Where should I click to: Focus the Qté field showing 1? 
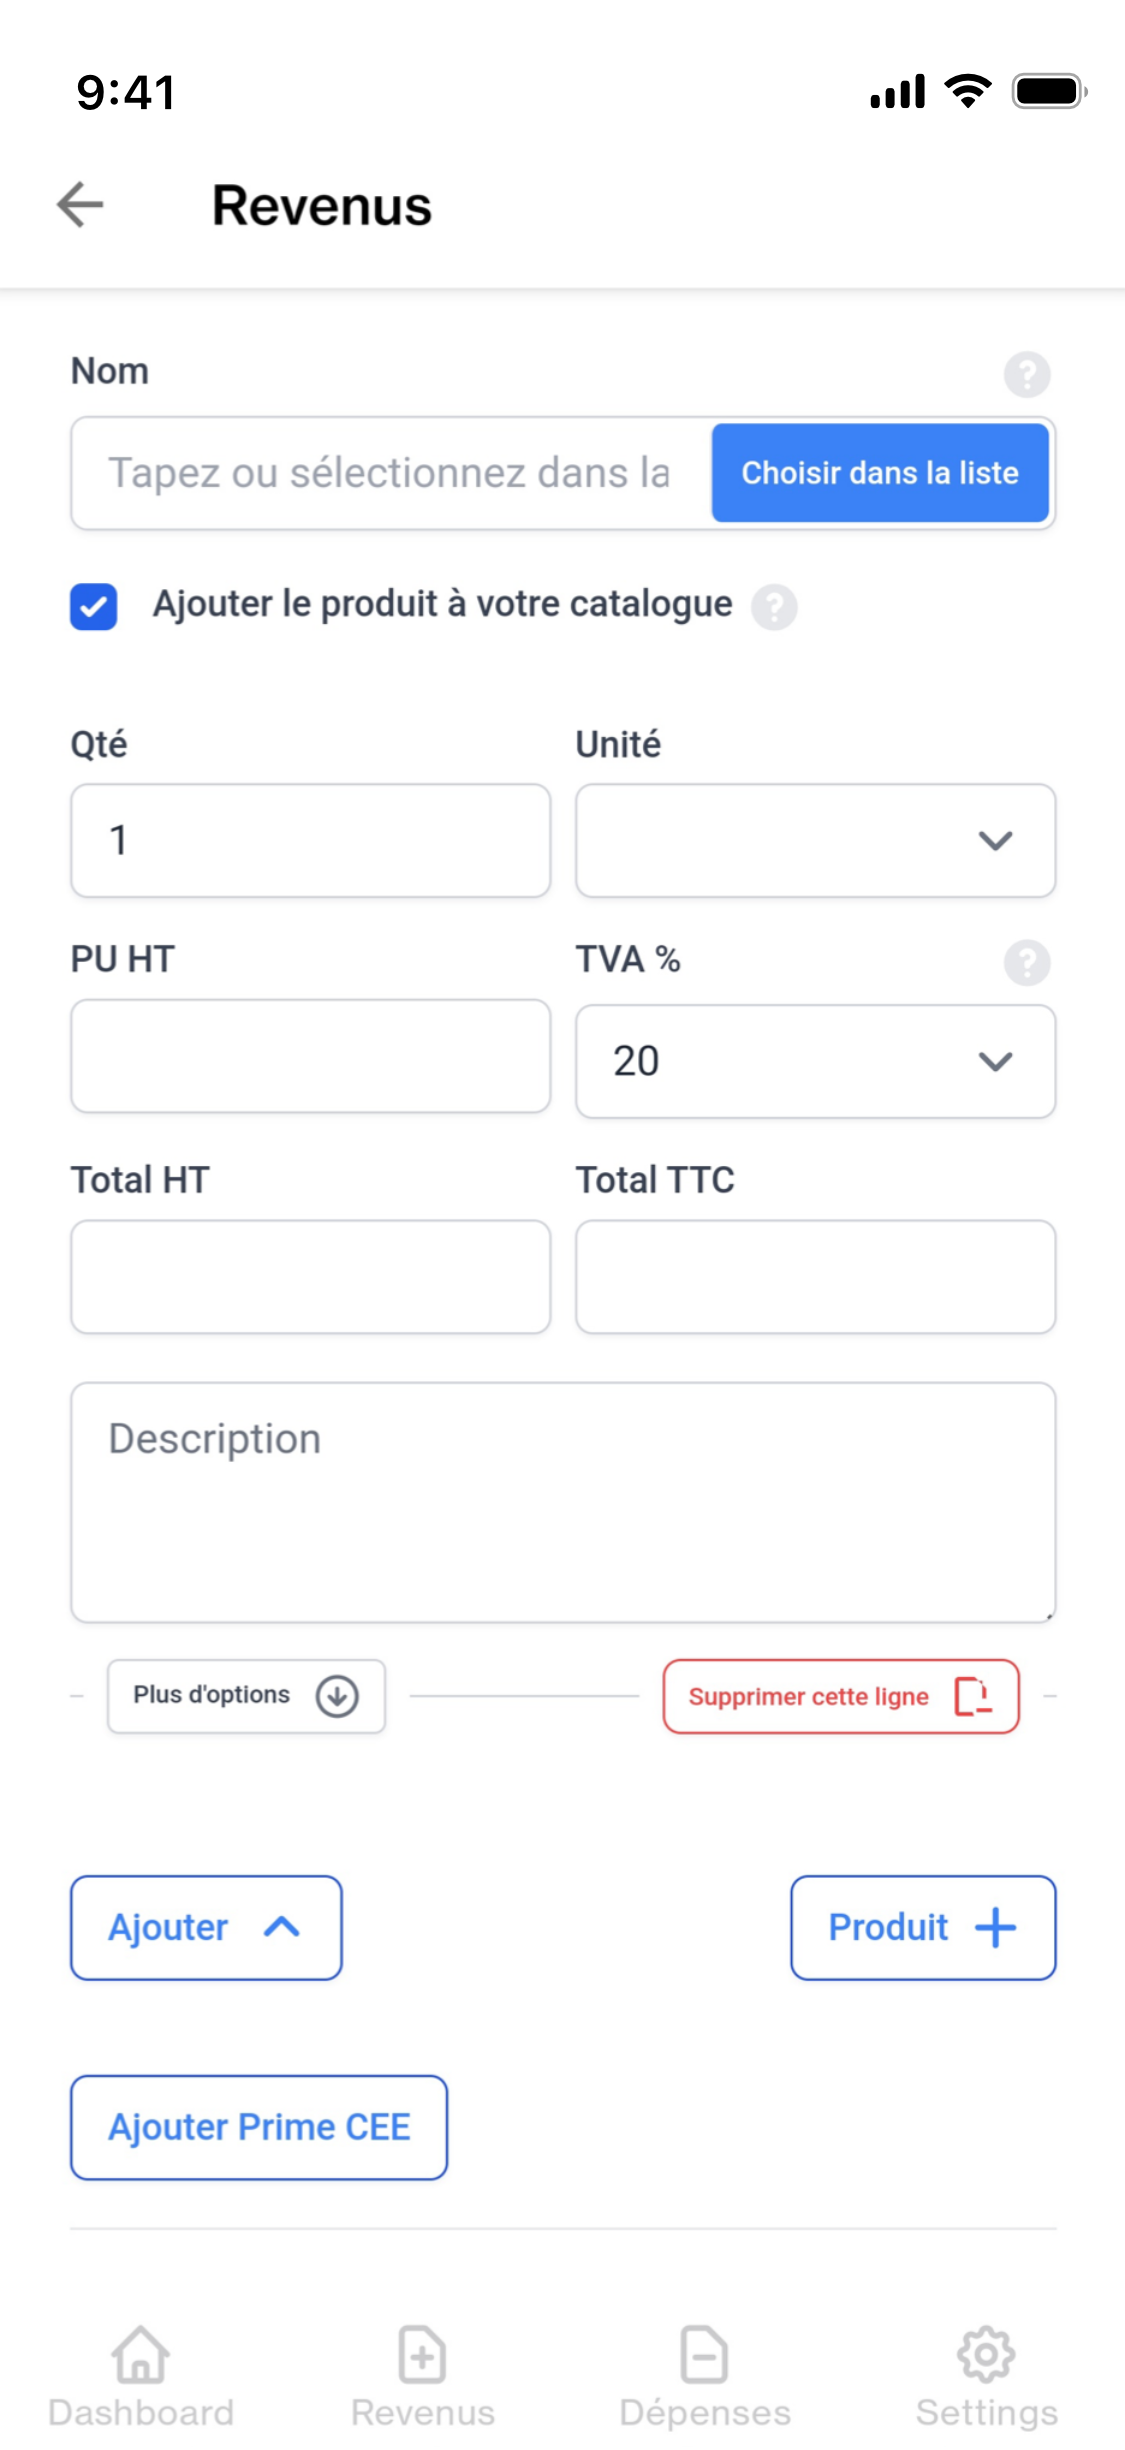pos(309,840)
